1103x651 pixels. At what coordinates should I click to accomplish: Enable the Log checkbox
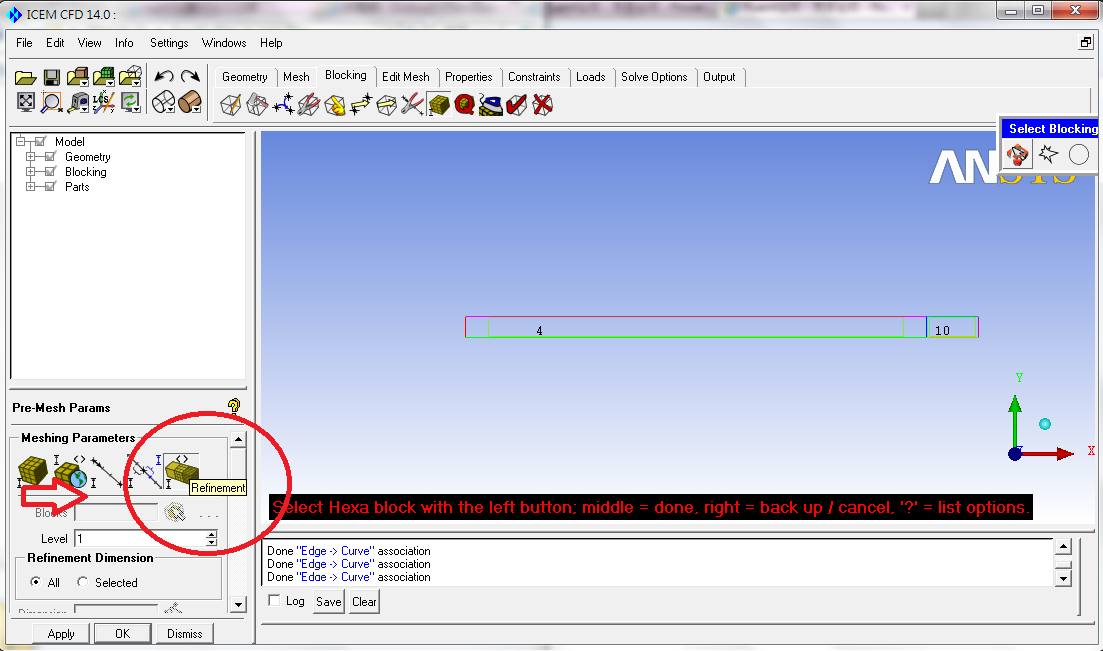[x=274, y=601]
